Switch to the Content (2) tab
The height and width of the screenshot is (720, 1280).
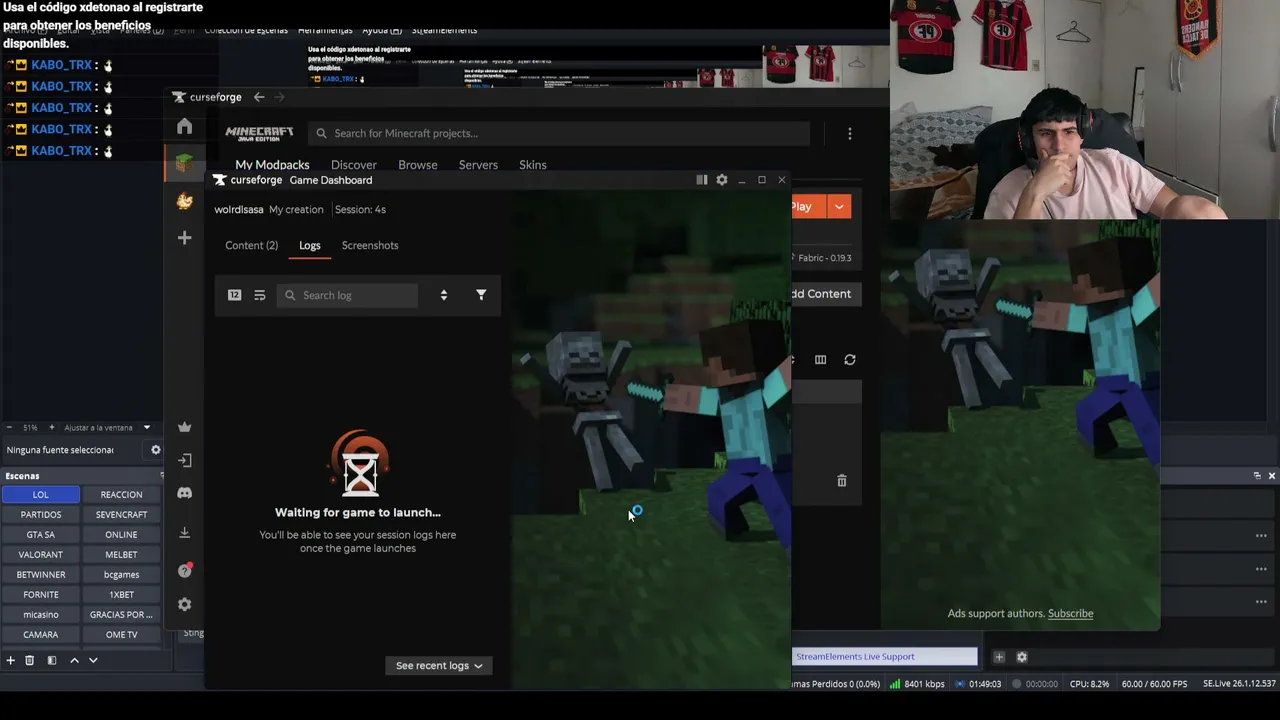pyautogui.click(x=251, y=246)
